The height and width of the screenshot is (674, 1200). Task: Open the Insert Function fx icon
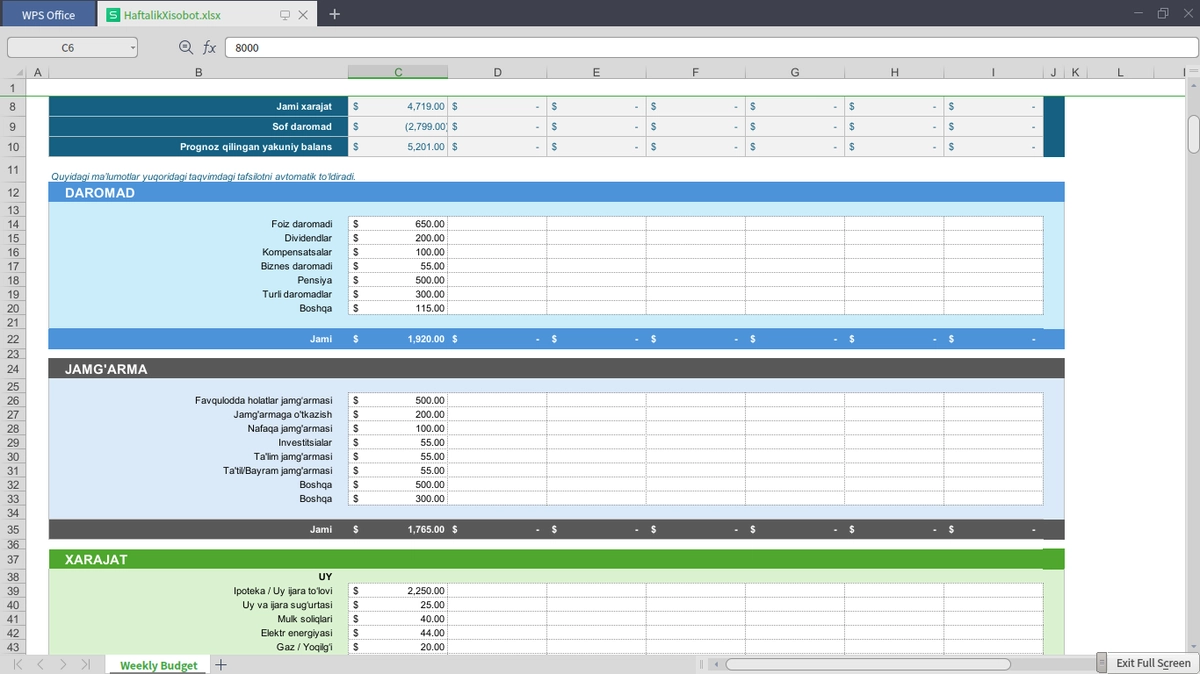tap(210, 47)
